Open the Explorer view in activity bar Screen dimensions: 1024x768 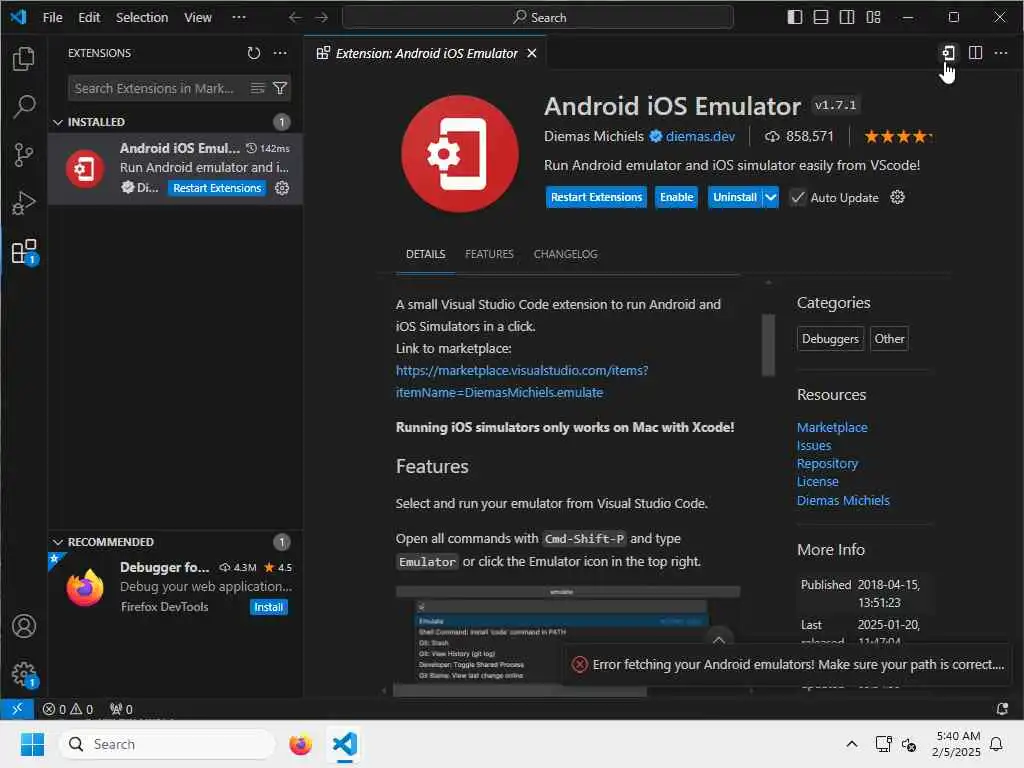pos(24,59)
